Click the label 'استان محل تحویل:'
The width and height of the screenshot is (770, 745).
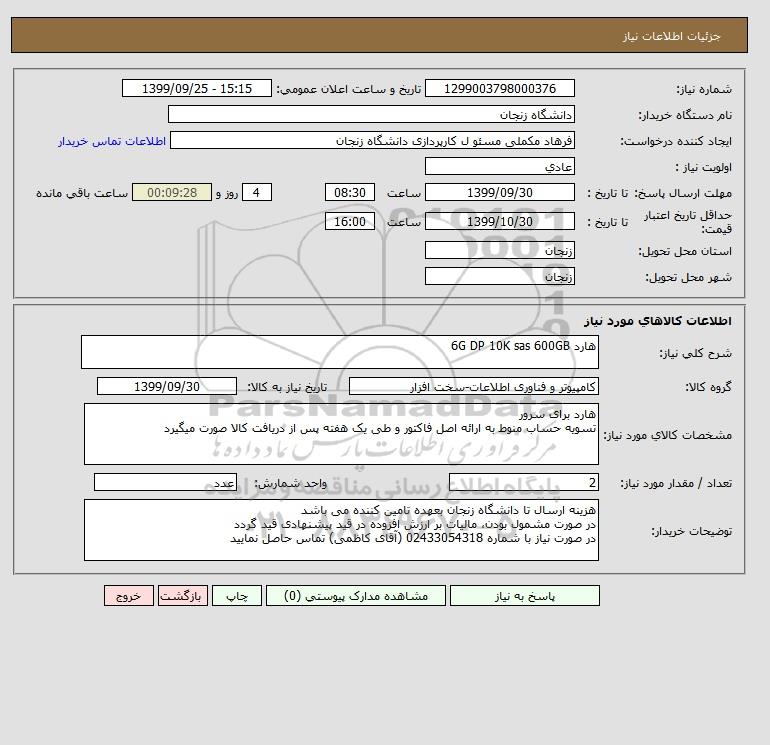(685, 251)
